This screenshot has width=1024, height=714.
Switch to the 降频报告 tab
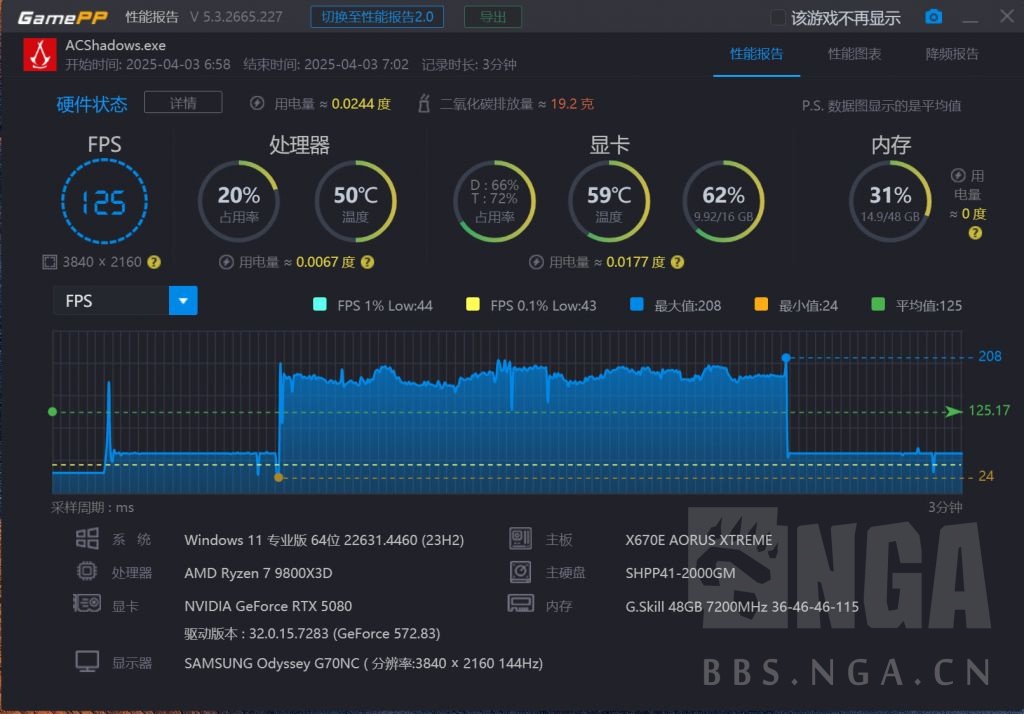click(x=951, y=55)
